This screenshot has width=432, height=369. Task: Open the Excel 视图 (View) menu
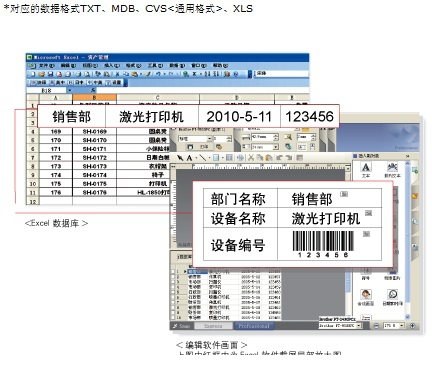(x=90, y=66)
